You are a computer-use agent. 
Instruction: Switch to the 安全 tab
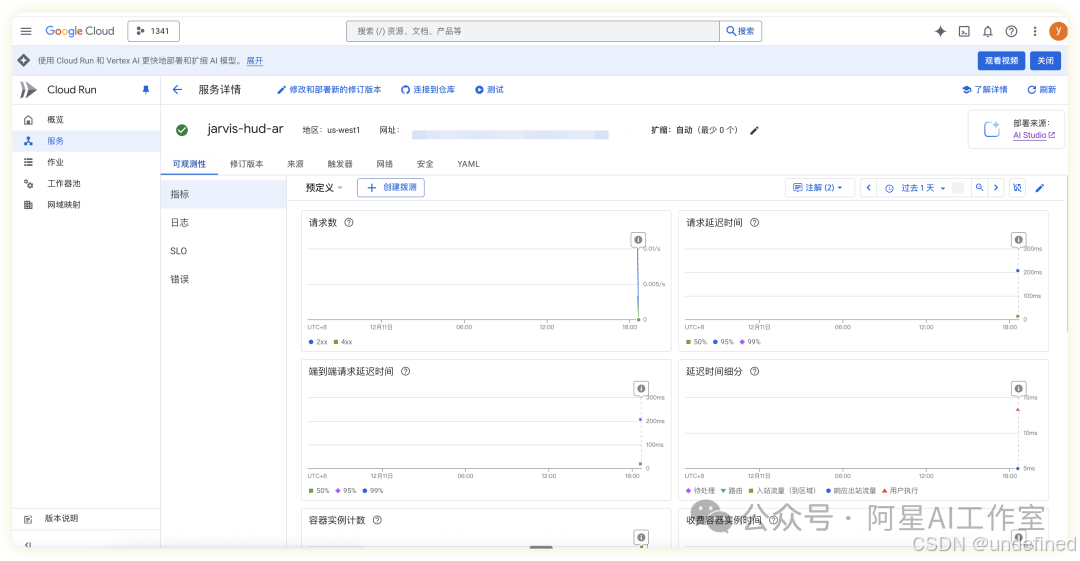coord(425,164)
